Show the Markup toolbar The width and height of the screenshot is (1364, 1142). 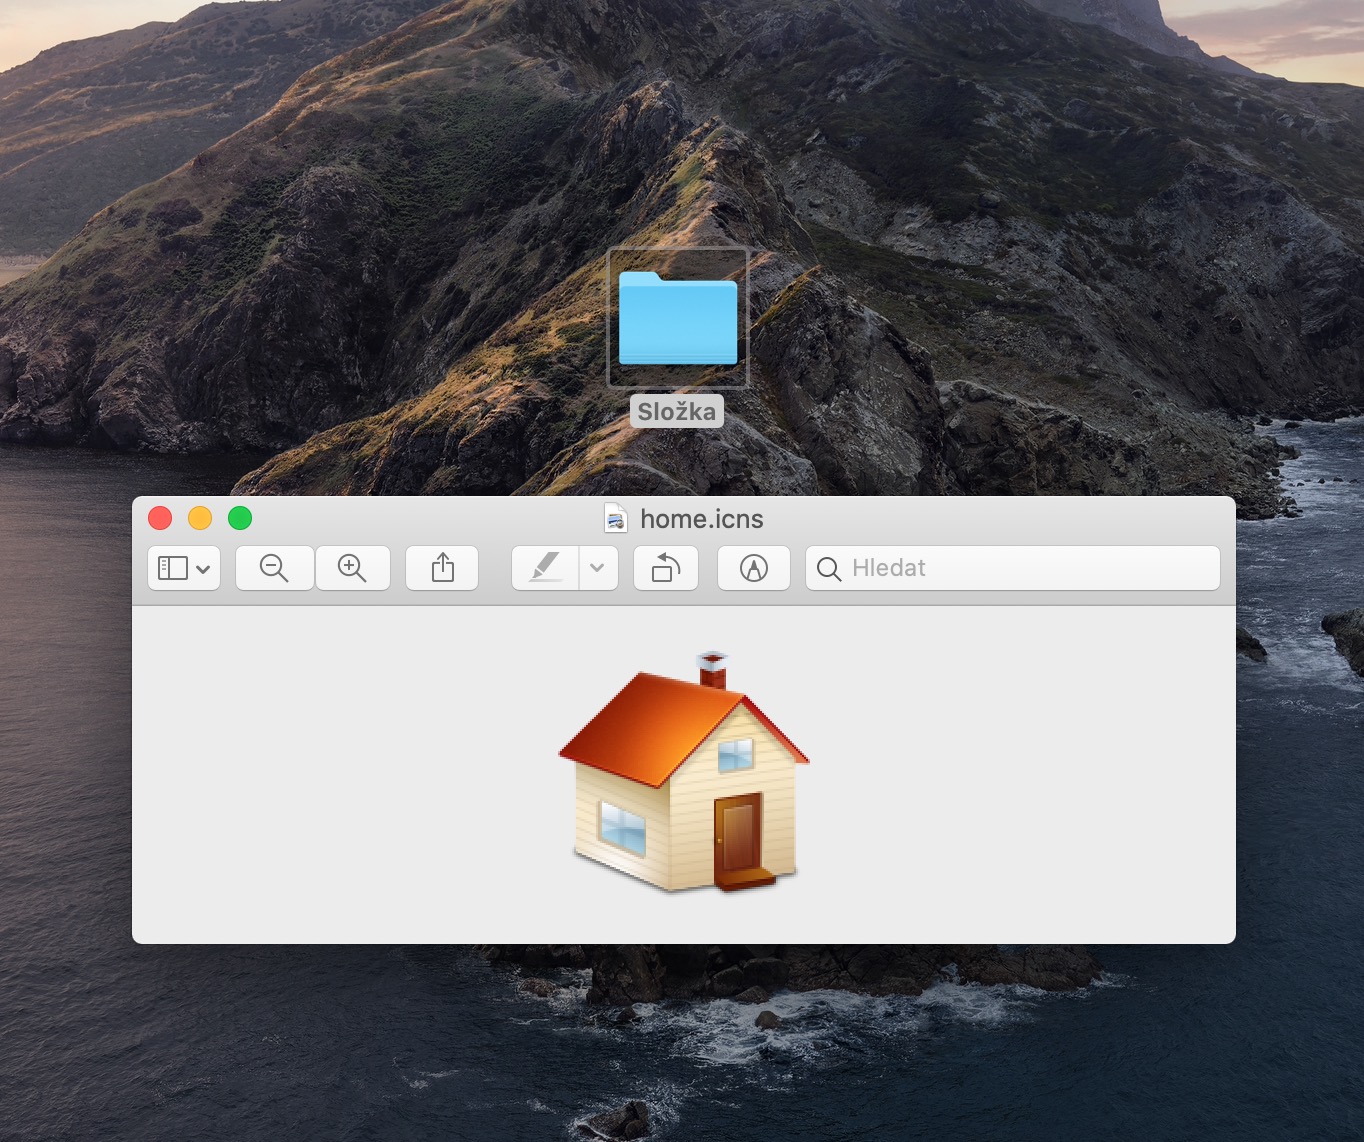click(754, 568)
